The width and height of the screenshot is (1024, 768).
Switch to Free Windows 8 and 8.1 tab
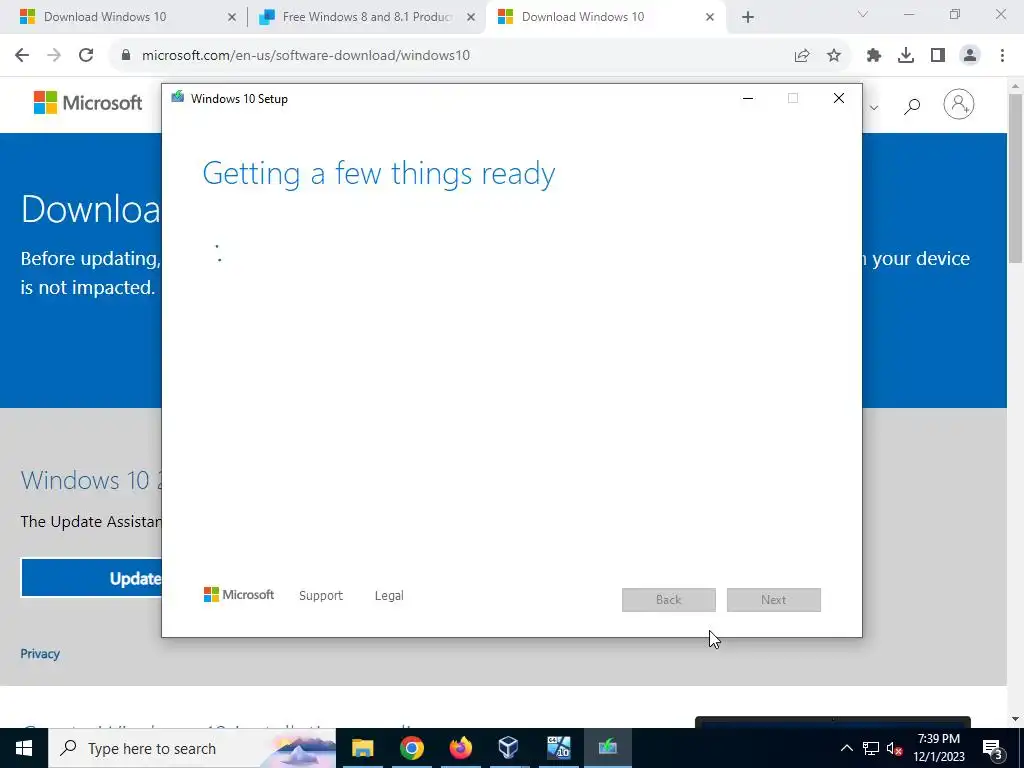(366, 17)
